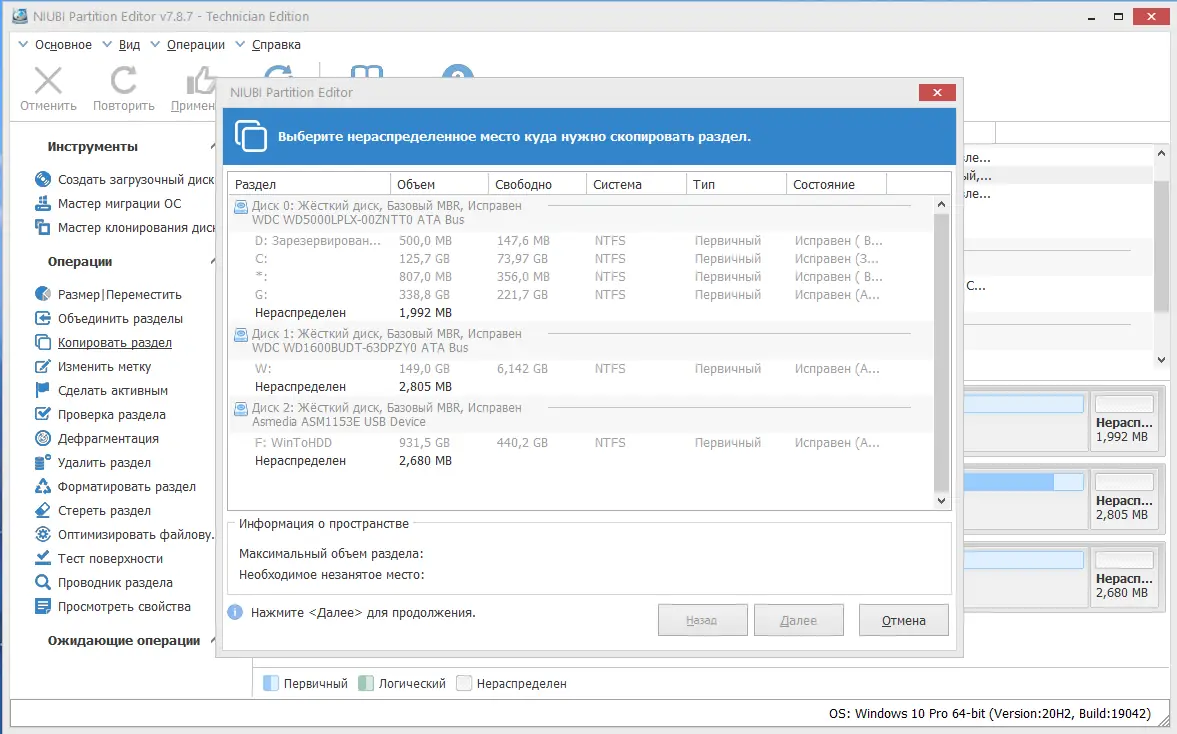The width and height of the screenshot is (1177, 734).
Task: Choose the merge partitions icon
Action: [x=43, y=318]
